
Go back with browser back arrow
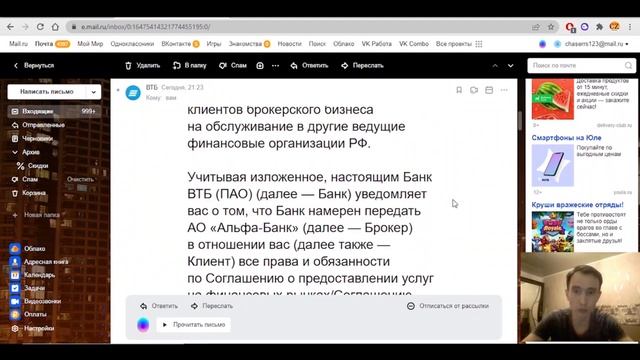click(10, 27)
